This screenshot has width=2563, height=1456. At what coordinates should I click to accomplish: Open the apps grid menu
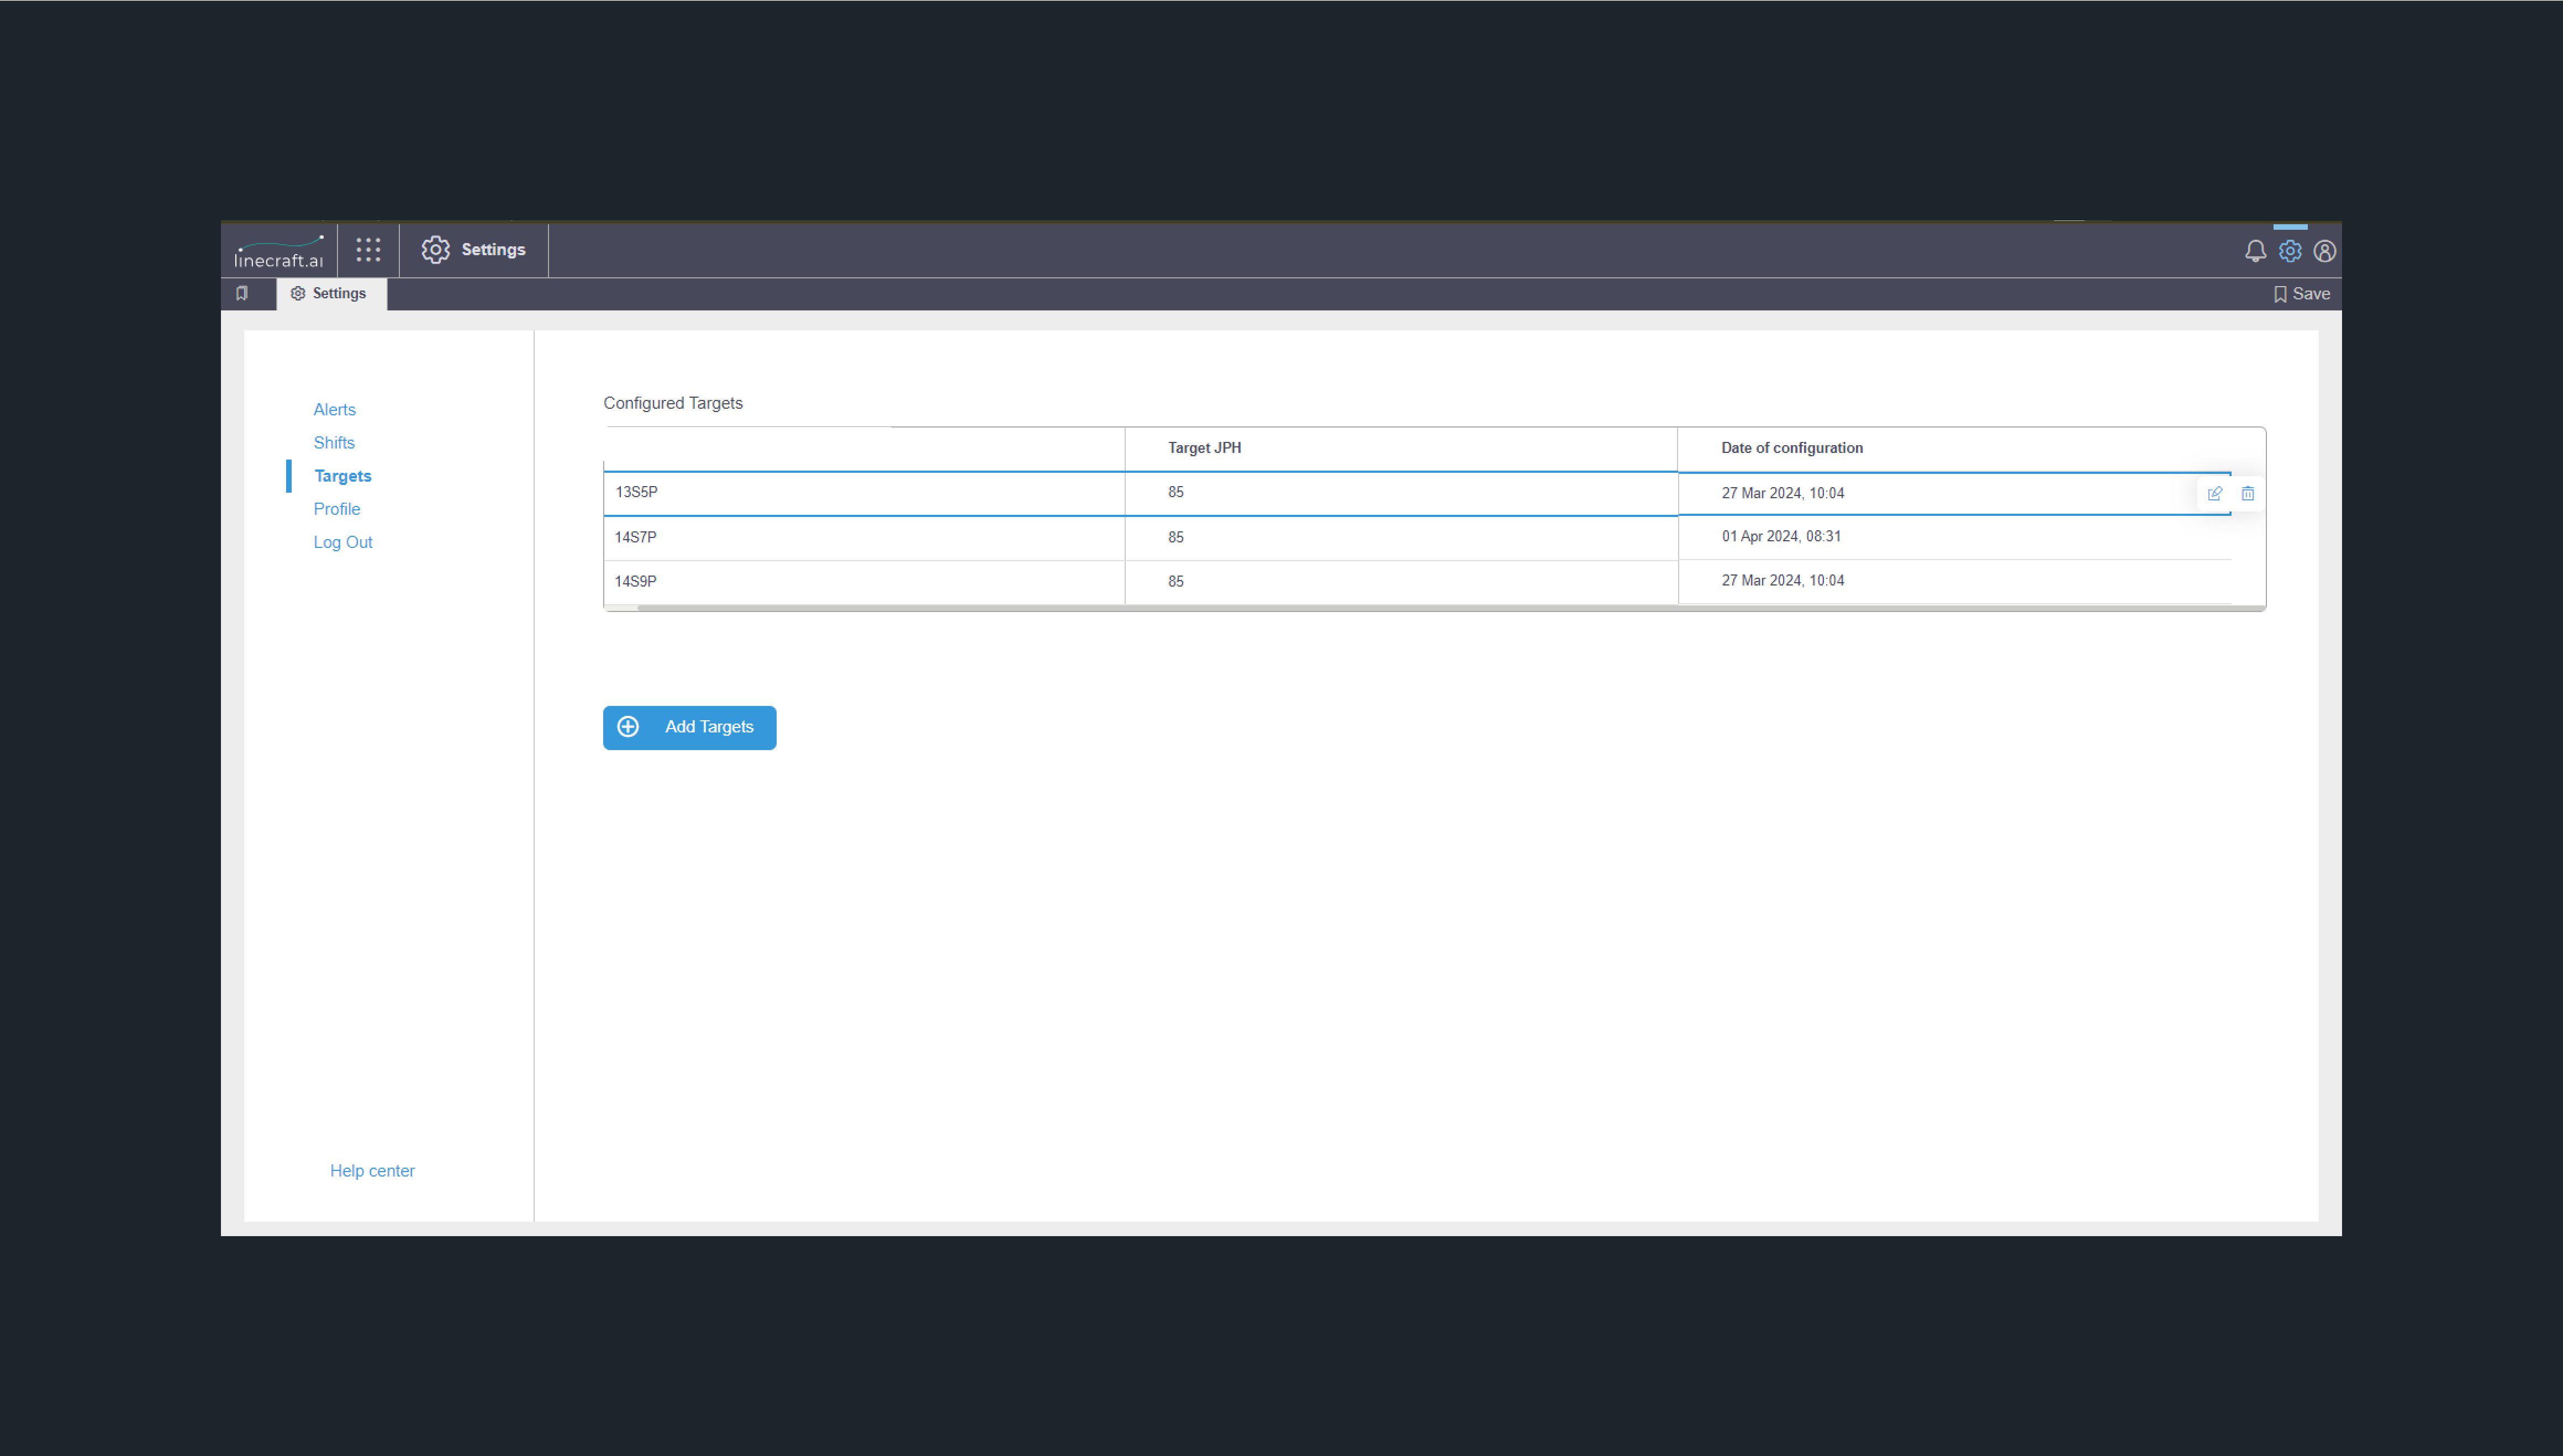click(x=368, y=250)
